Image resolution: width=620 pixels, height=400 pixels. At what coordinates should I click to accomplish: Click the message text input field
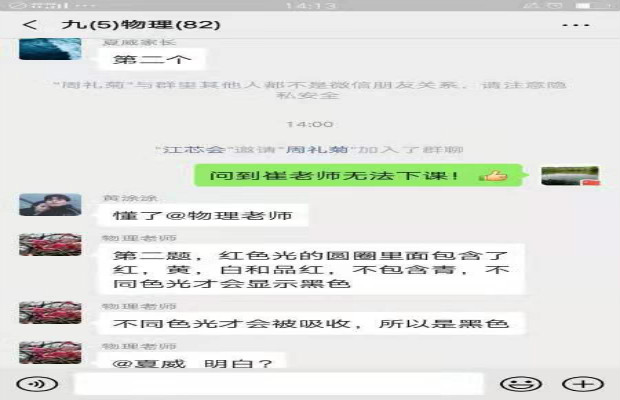point(278,383)
